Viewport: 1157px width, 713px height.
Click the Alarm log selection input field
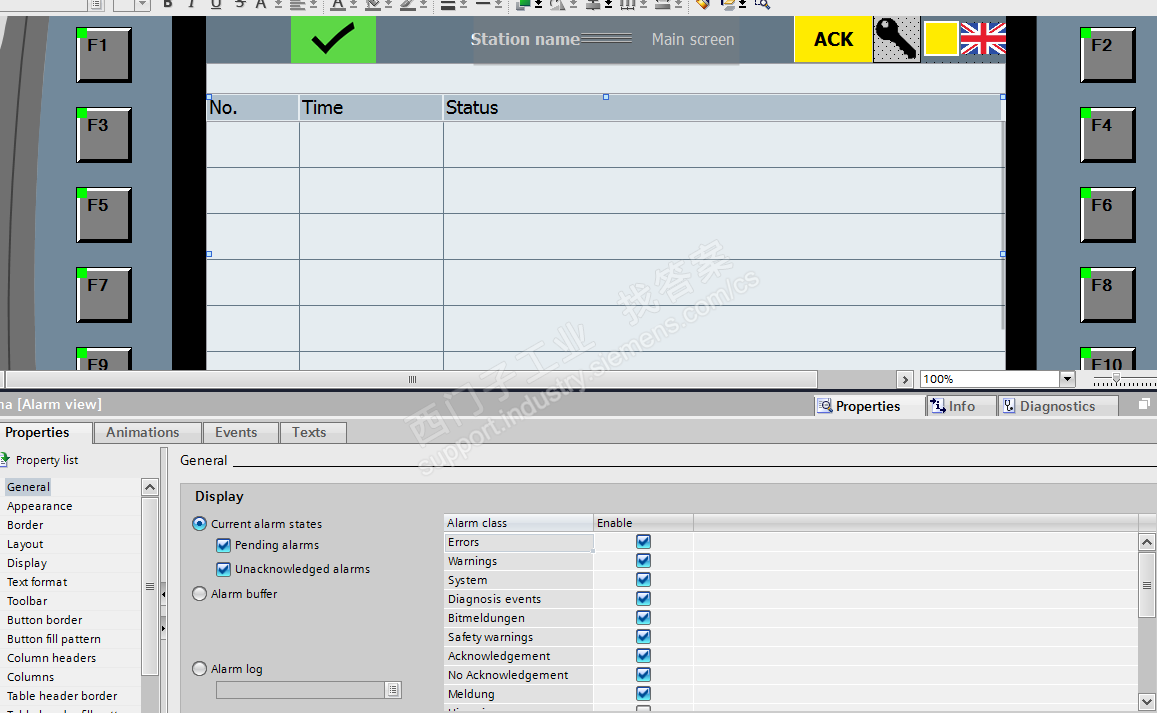click(300, 689)
